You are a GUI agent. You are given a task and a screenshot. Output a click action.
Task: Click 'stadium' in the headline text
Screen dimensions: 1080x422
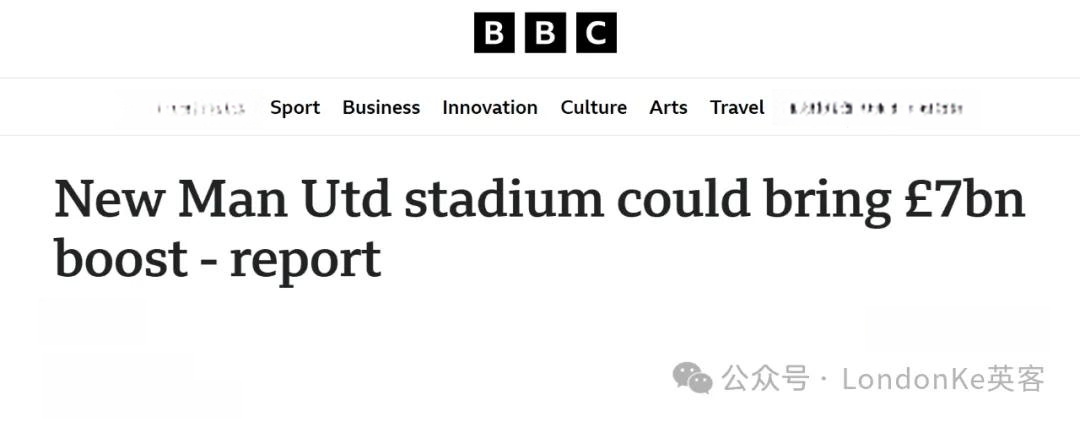503,199
